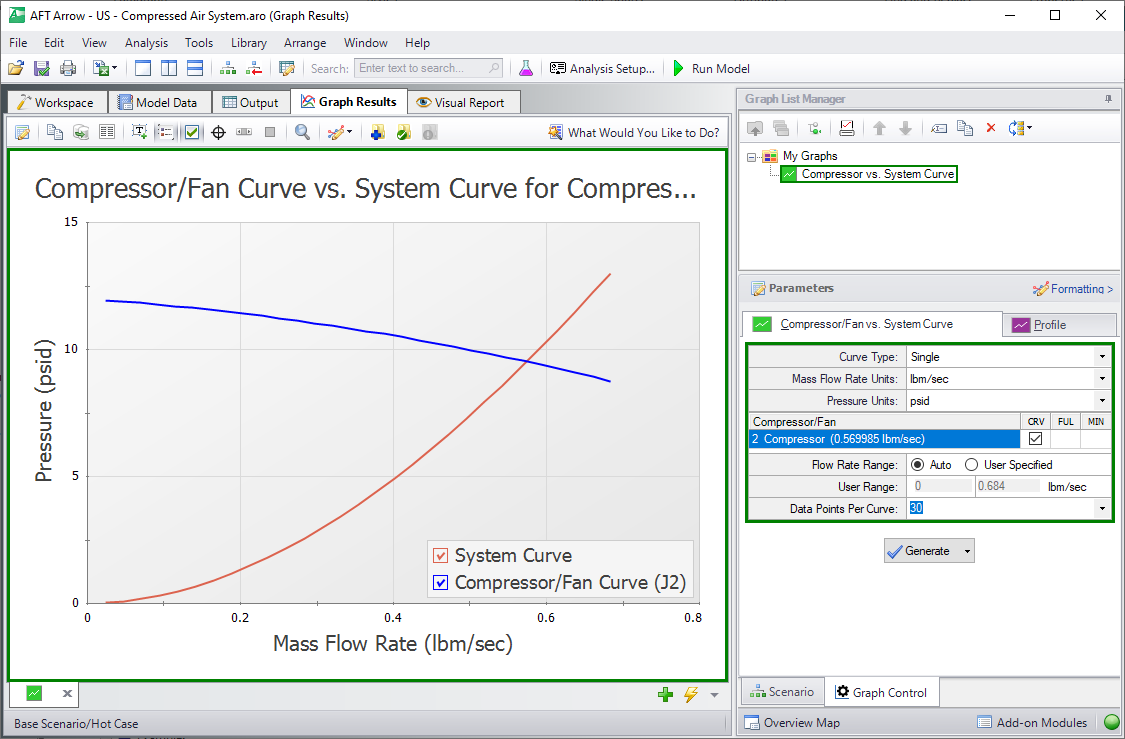Select the single-window layout icon
1125x739 pixels.
pyautogui.click(x=143, y=69)
